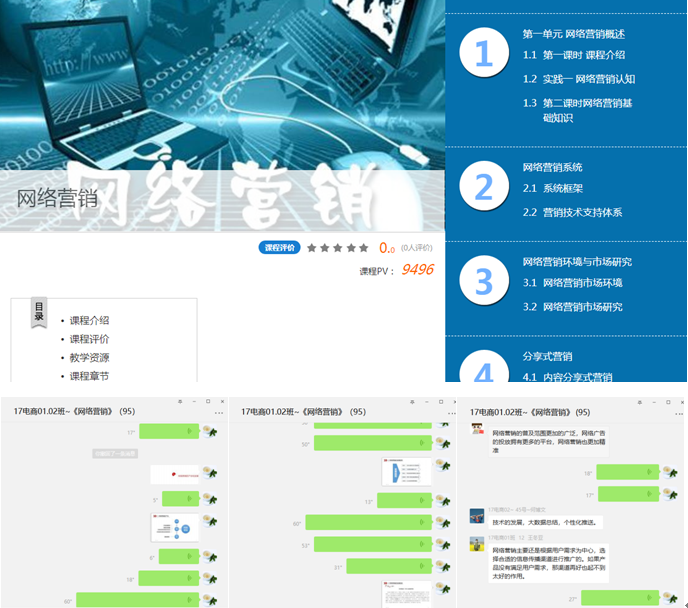Click avatar beside '技术的发展，大数据总结' message
This screenshot has height=608, width=688.
click(477, 516)
